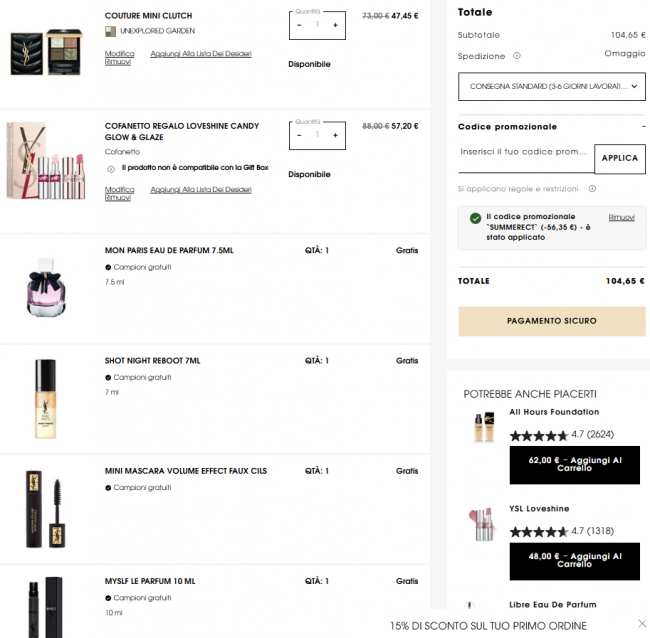Increase Cofanetto Loveshine quantity with plus
The image size is (650, 638).
tap(335, 136)
